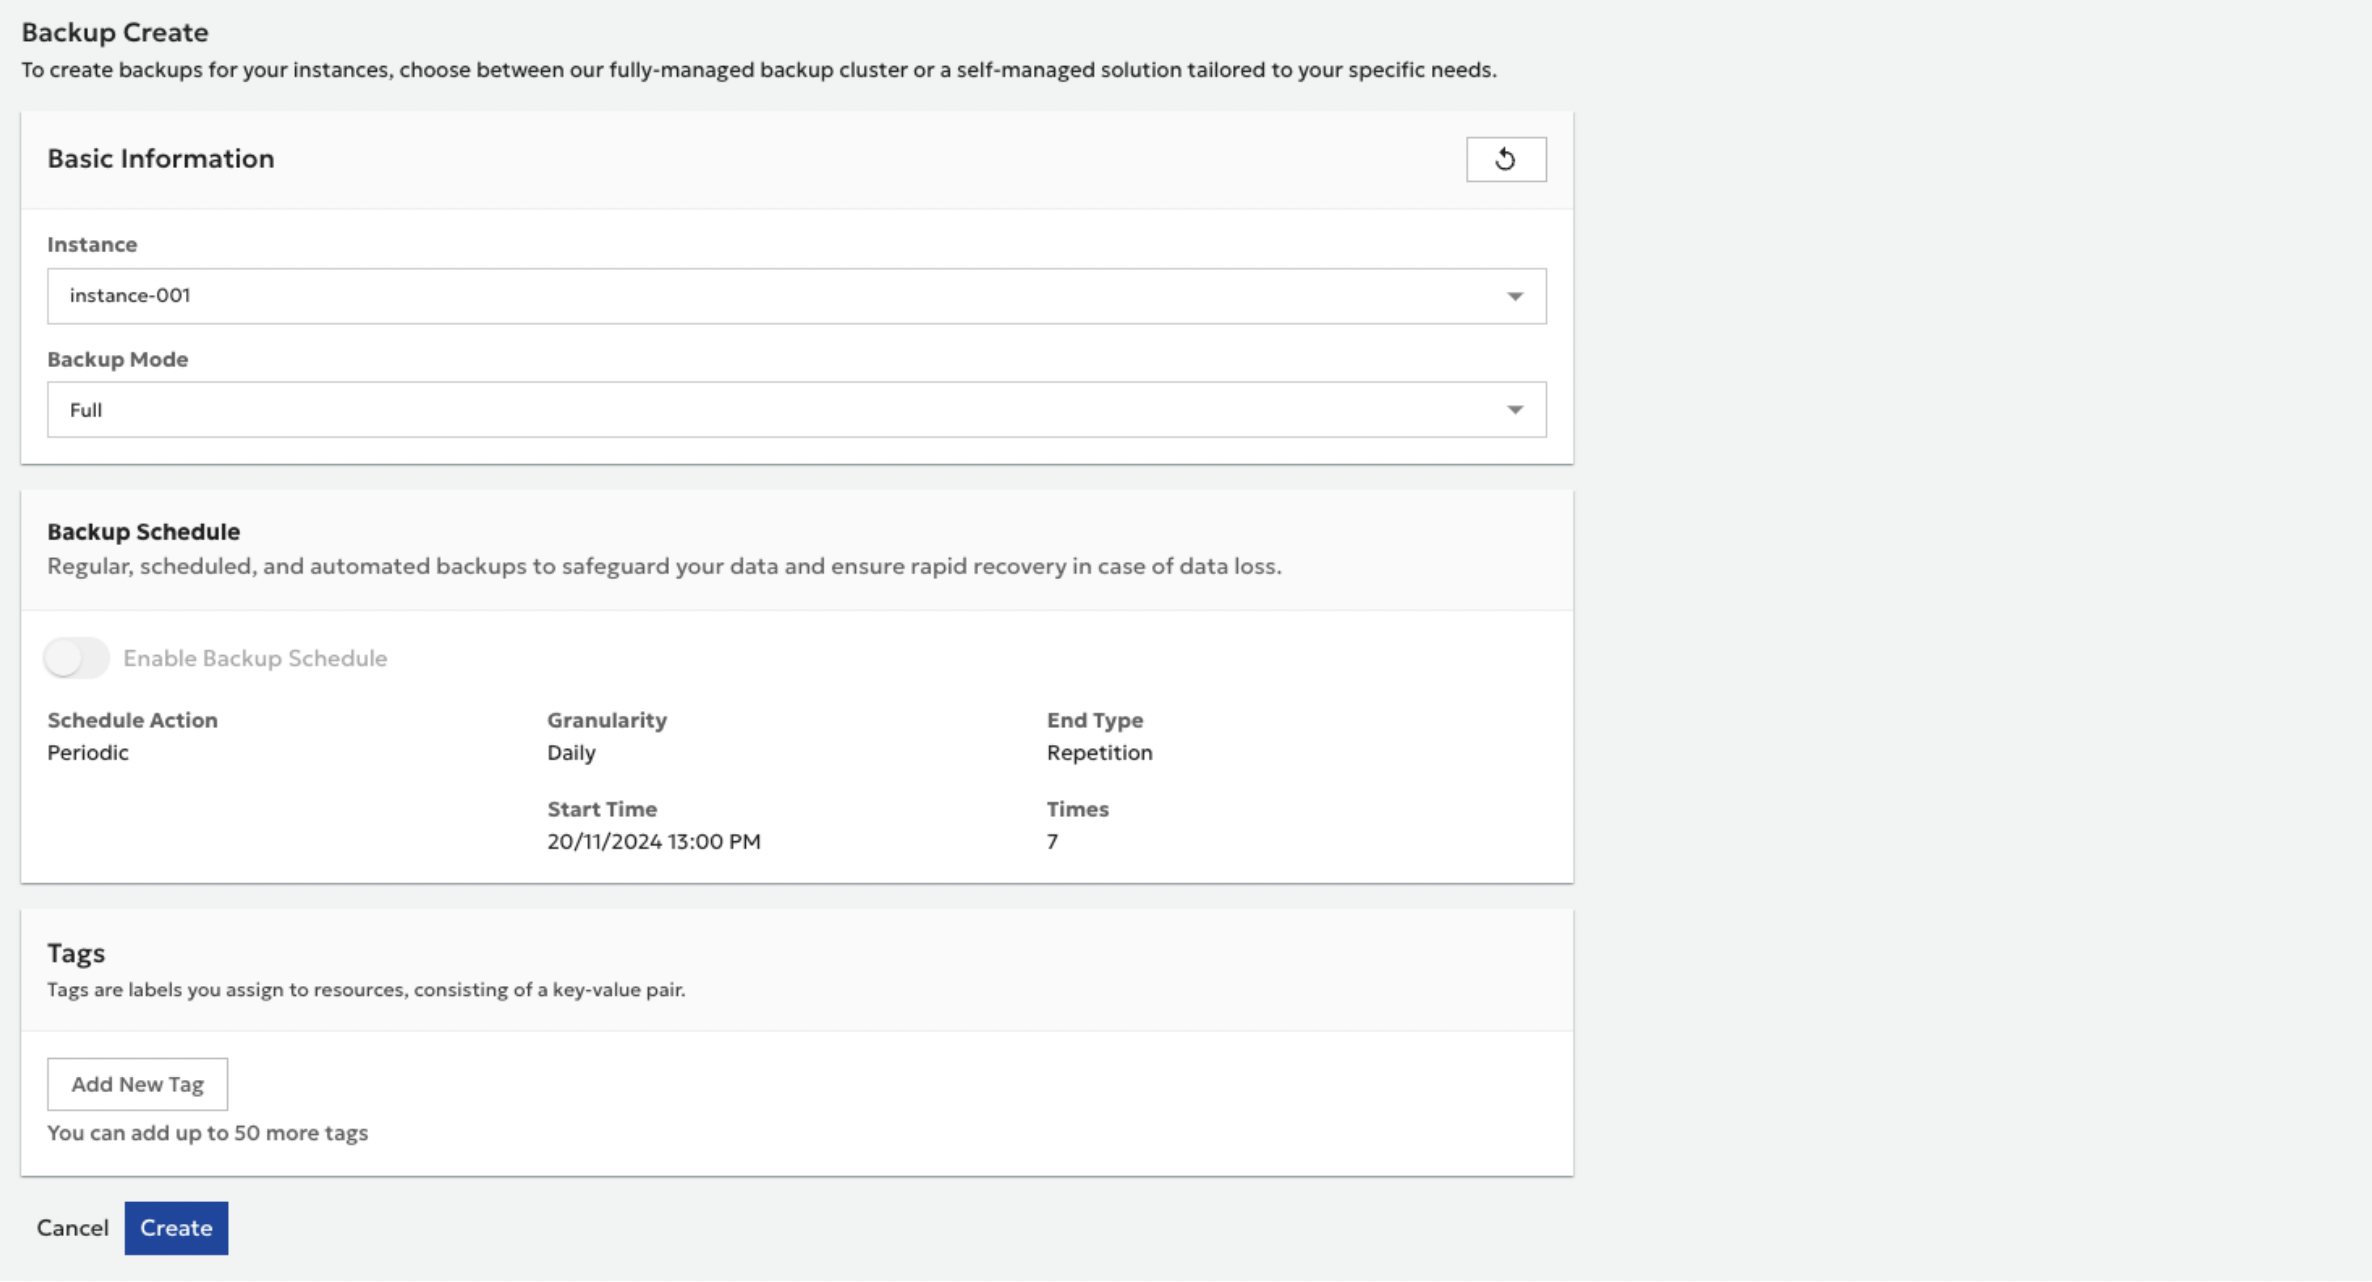Click the Backup Create page title
Viewport: 2372px width, 1282px height.
click(115, 32)
